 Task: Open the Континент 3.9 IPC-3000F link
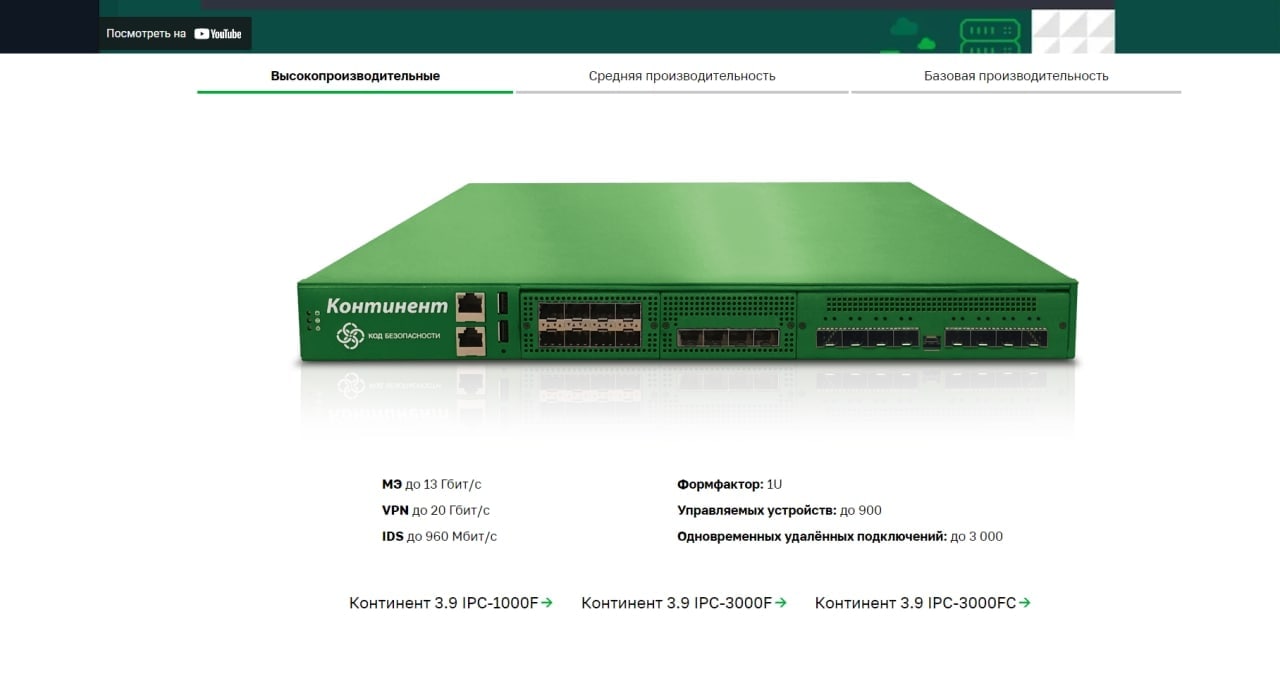click(684, 603)
